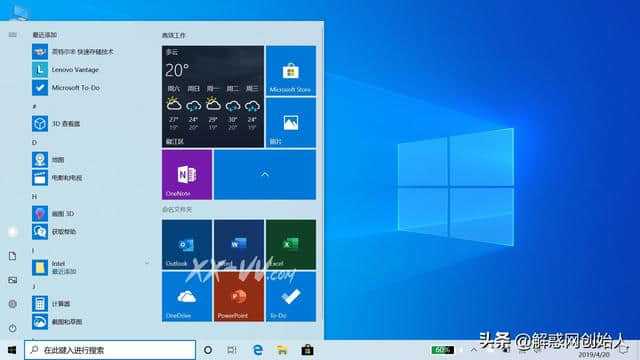The height and width of the screenshot is (360, 640).
Task: Click the J group header
Action: pyautogui.click(x=34, y=287)
